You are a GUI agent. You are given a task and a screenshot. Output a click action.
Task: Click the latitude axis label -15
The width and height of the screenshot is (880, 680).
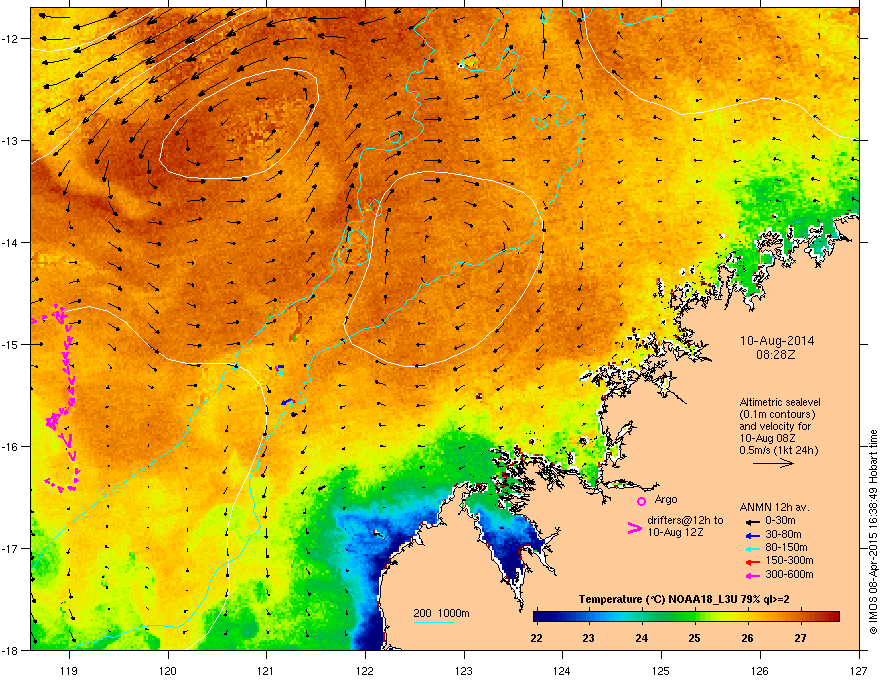click(x=10, y=344)
